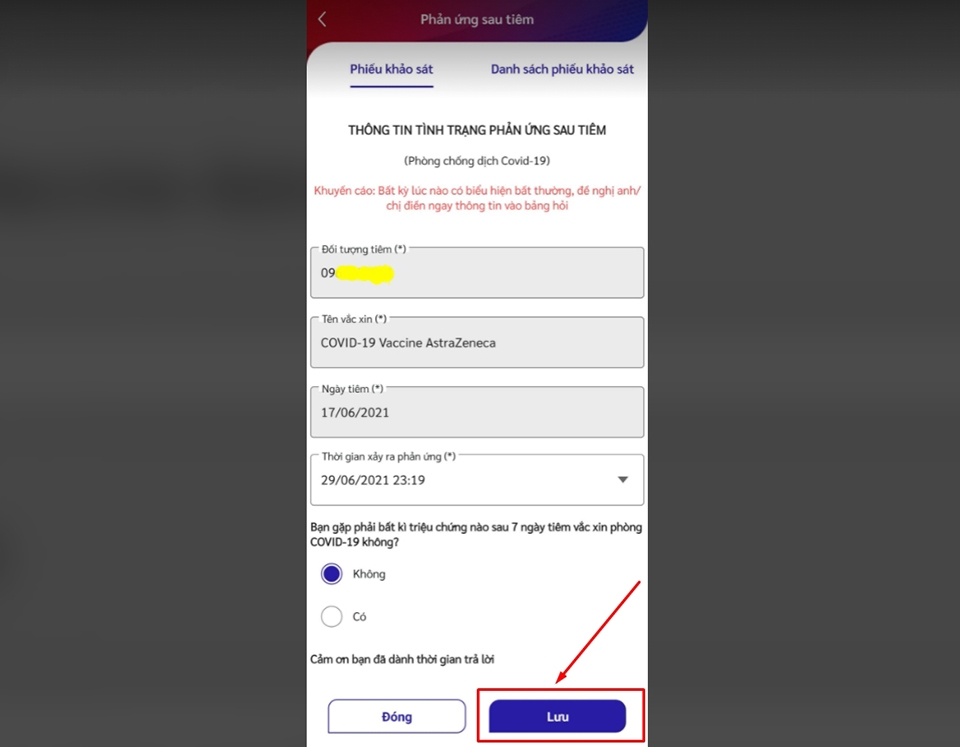This screenshot has width=960, height=747.
Task: Click the COVID-19 Vaccine AstraZeneca text
Action: tap(408, 343)
